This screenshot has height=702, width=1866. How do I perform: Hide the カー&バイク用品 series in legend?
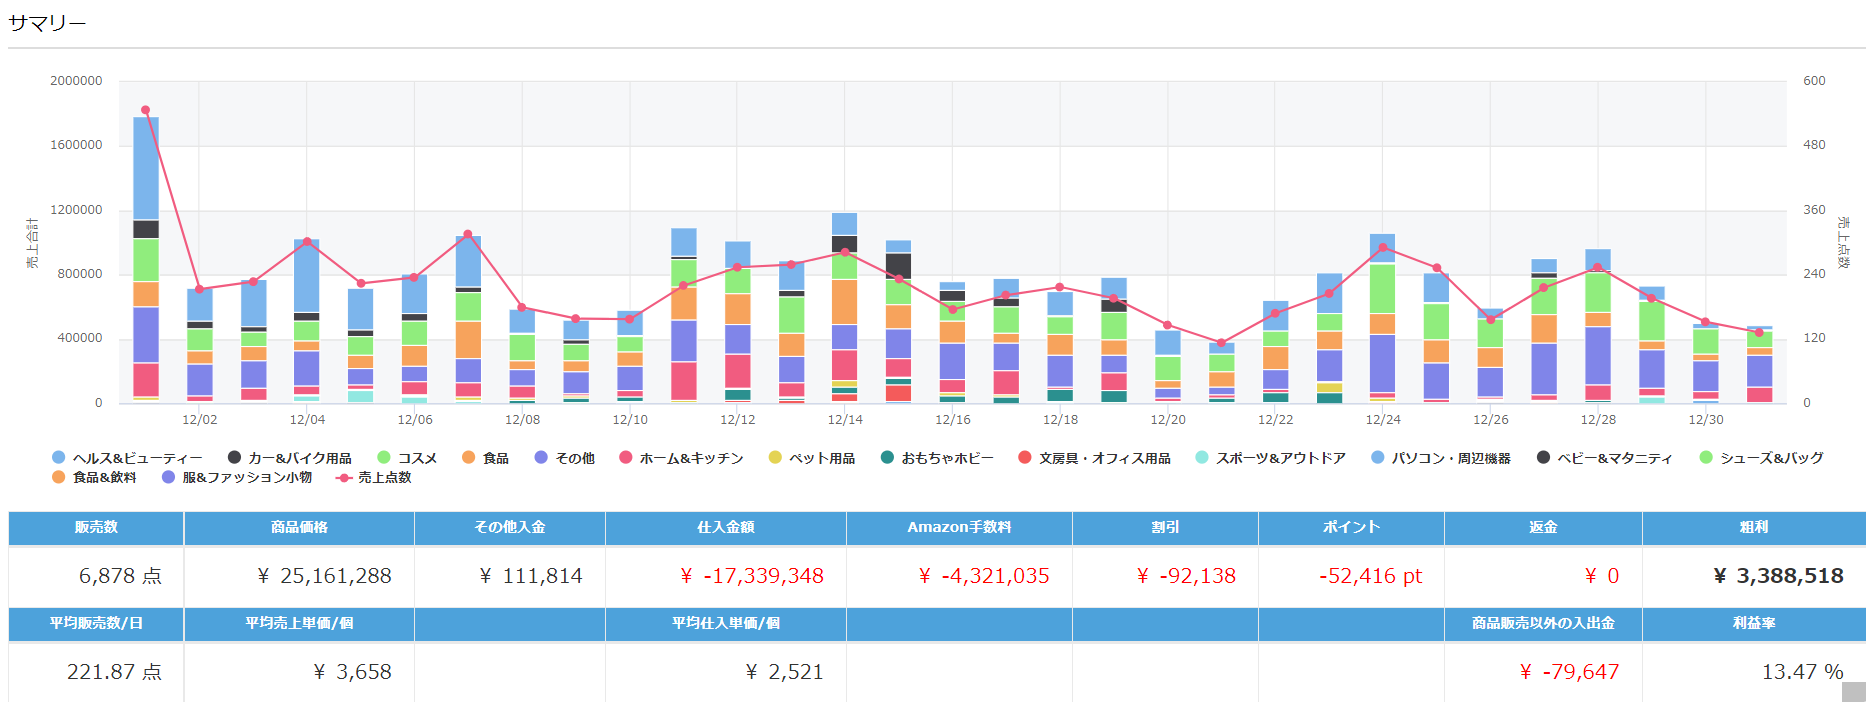235,458
